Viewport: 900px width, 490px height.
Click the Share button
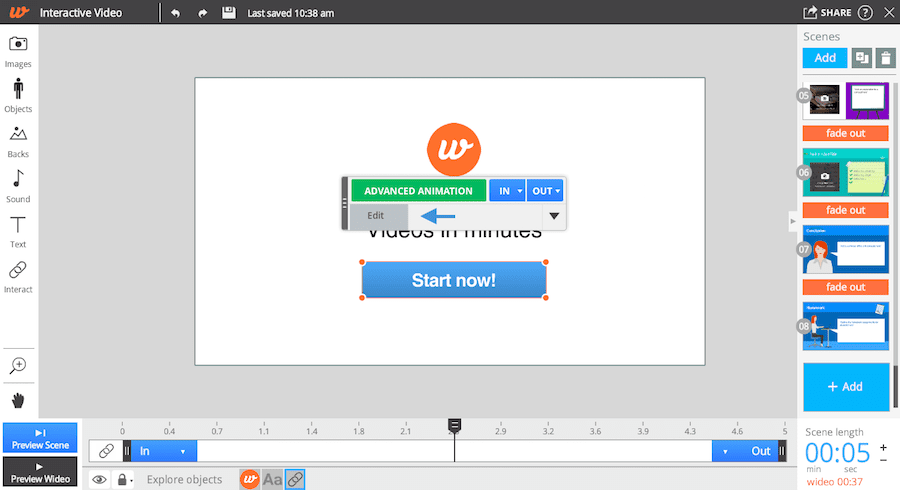[827, 12]
